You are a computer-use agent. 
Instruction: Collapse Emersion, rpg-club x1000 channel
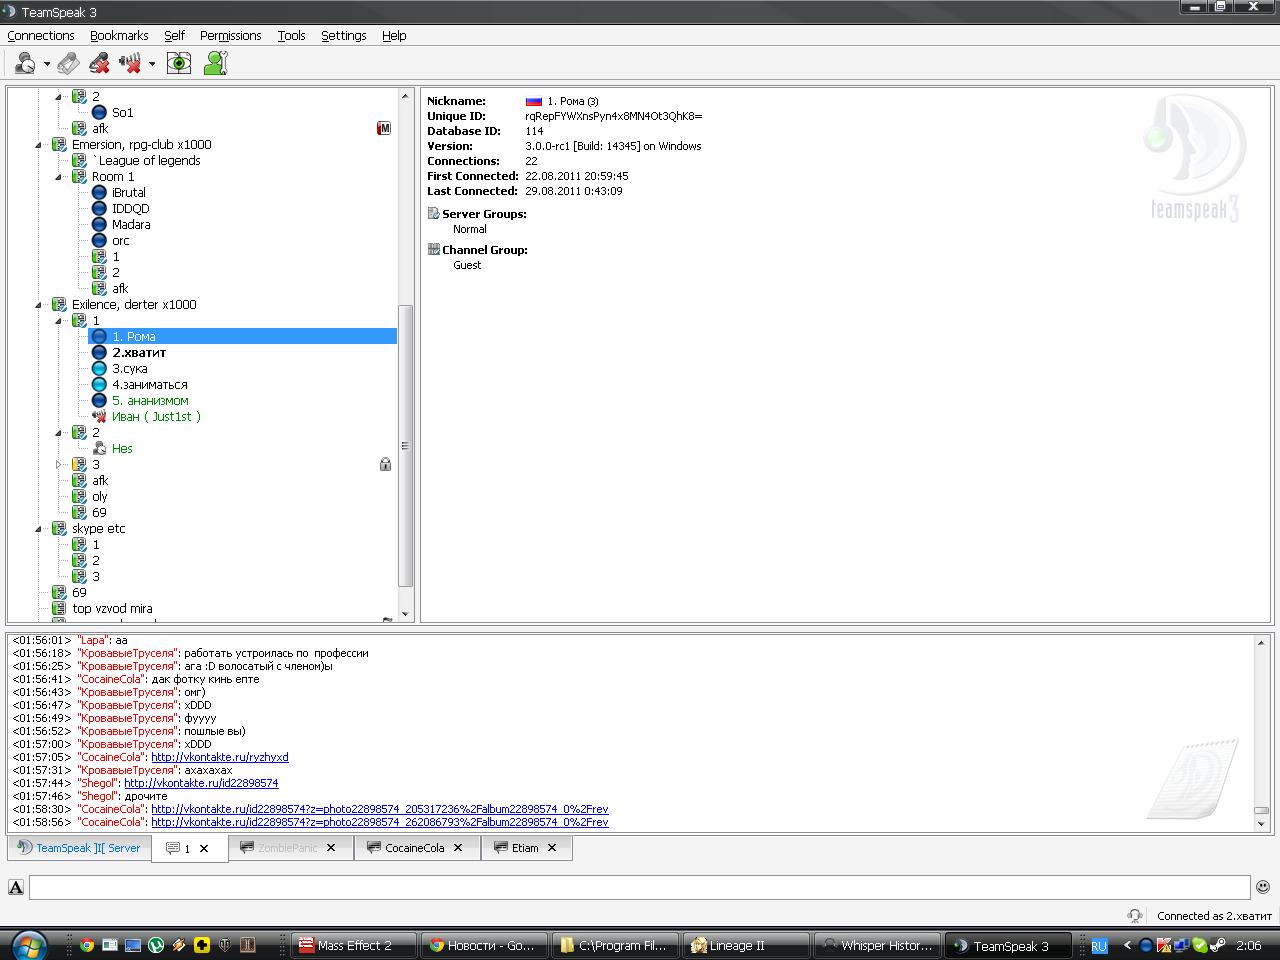point(39,145)
